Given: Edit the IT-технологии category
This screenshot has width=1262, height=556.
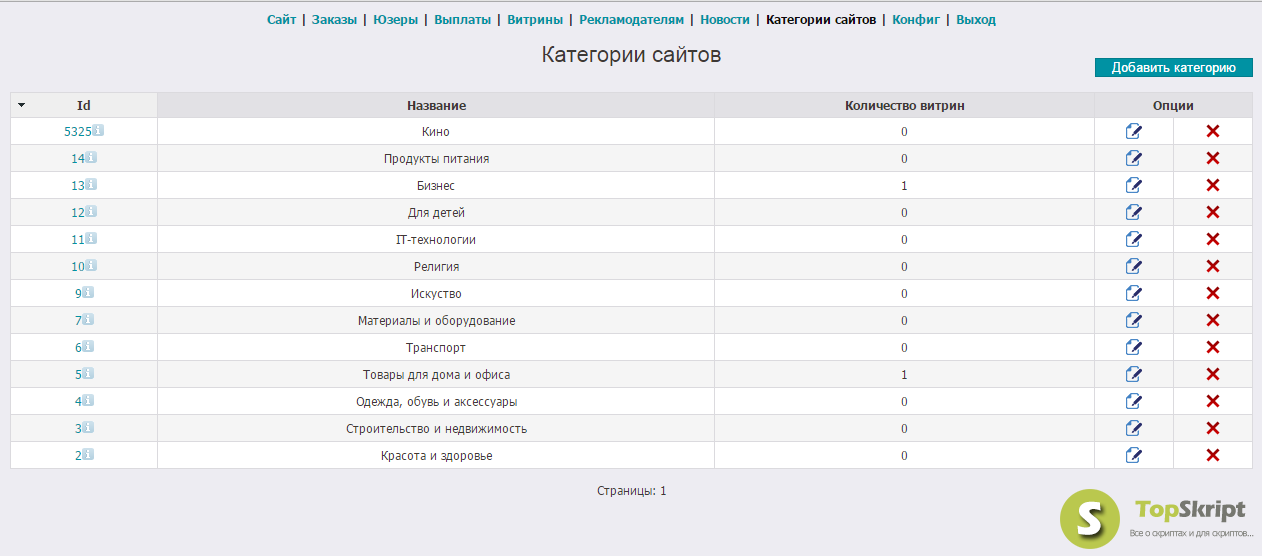Looking at the screenshot, I should pyautogui.click(x=1134, y=239).
